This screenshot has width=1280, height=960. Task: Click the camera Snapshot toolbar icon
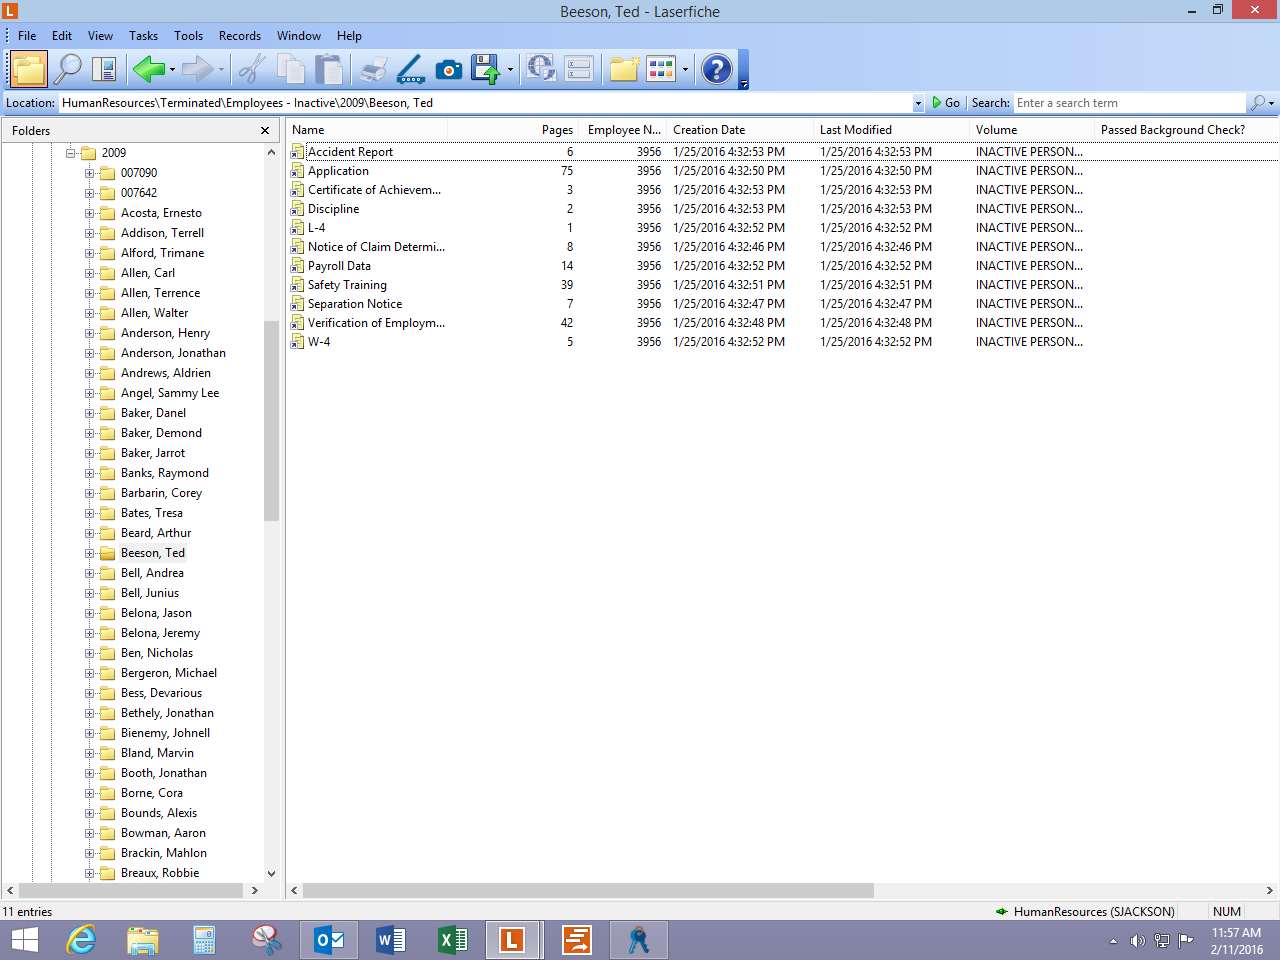(x=449, y=69)
